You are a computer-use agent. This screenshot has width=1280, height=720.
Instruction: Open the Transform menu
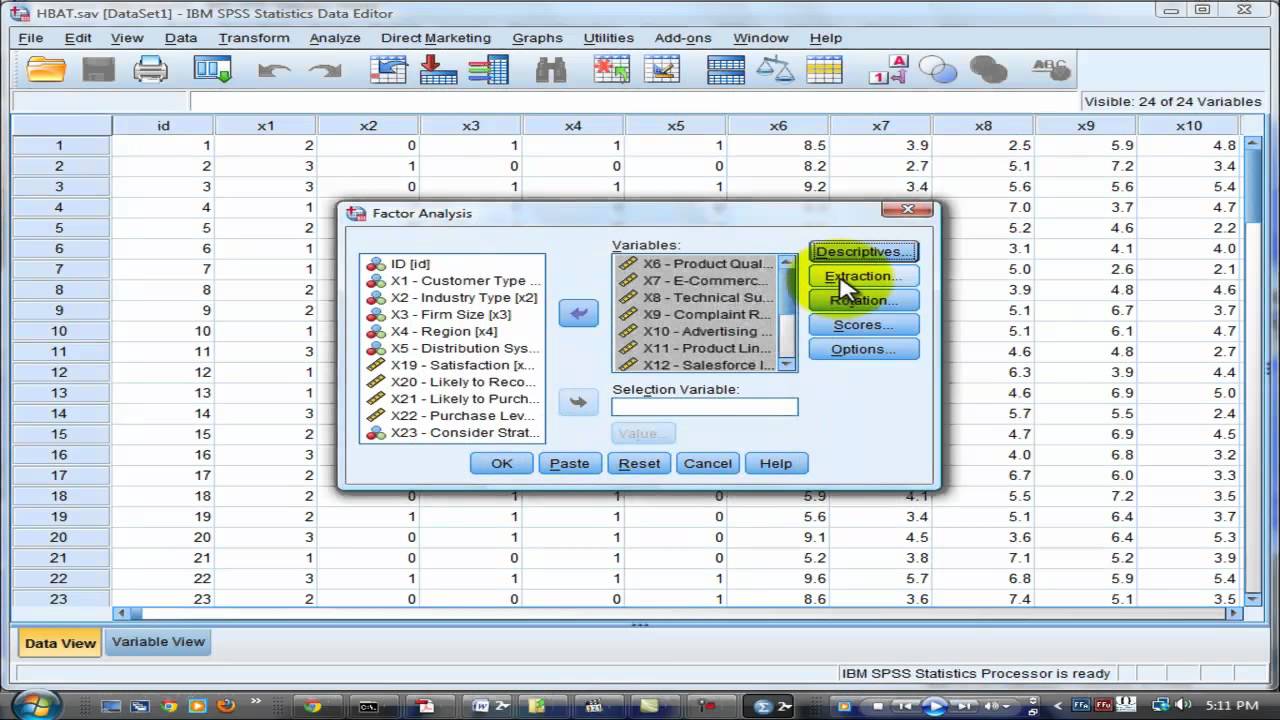254,38
